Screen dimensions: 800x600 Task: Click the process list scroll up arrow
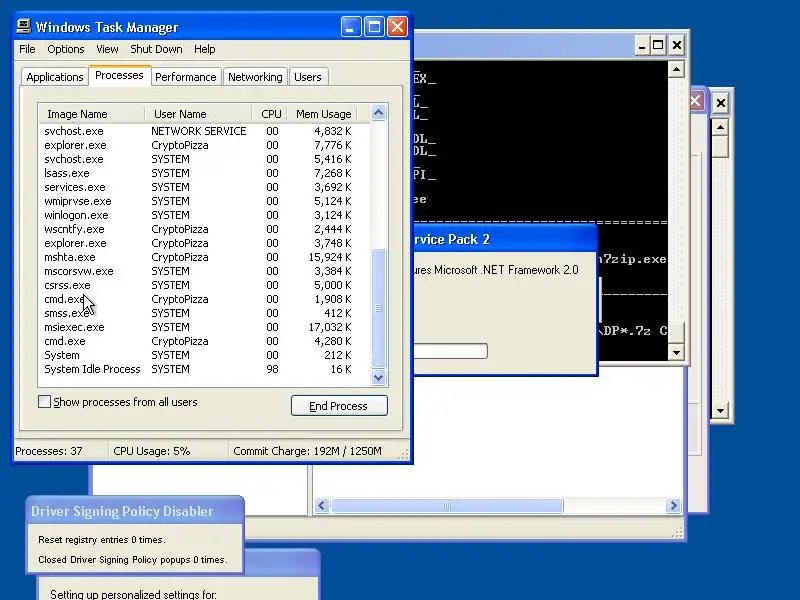(379, 113)
